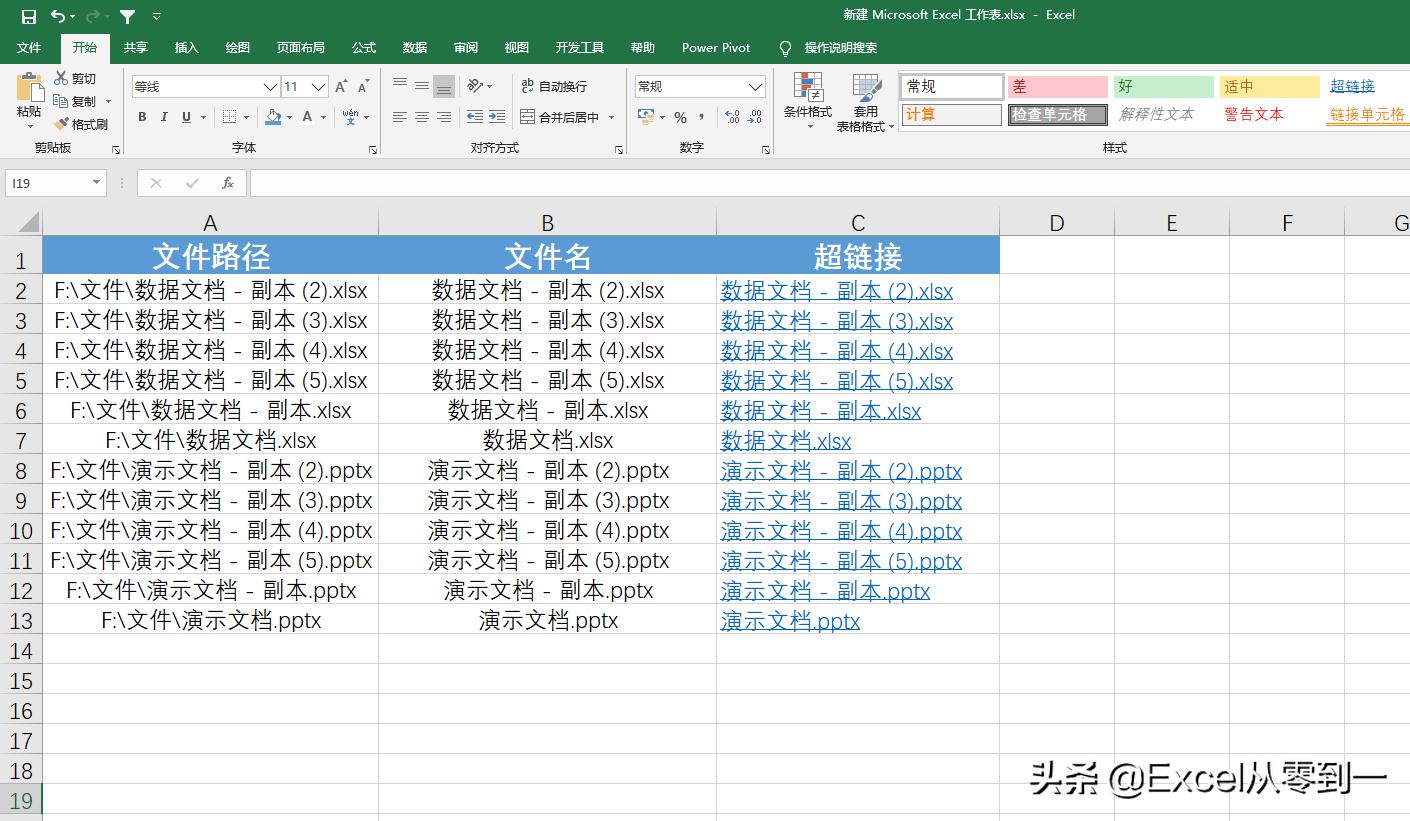Click the 合并后居中 merge and center button
Viewport: 1410px width, 821px height.
561,117
